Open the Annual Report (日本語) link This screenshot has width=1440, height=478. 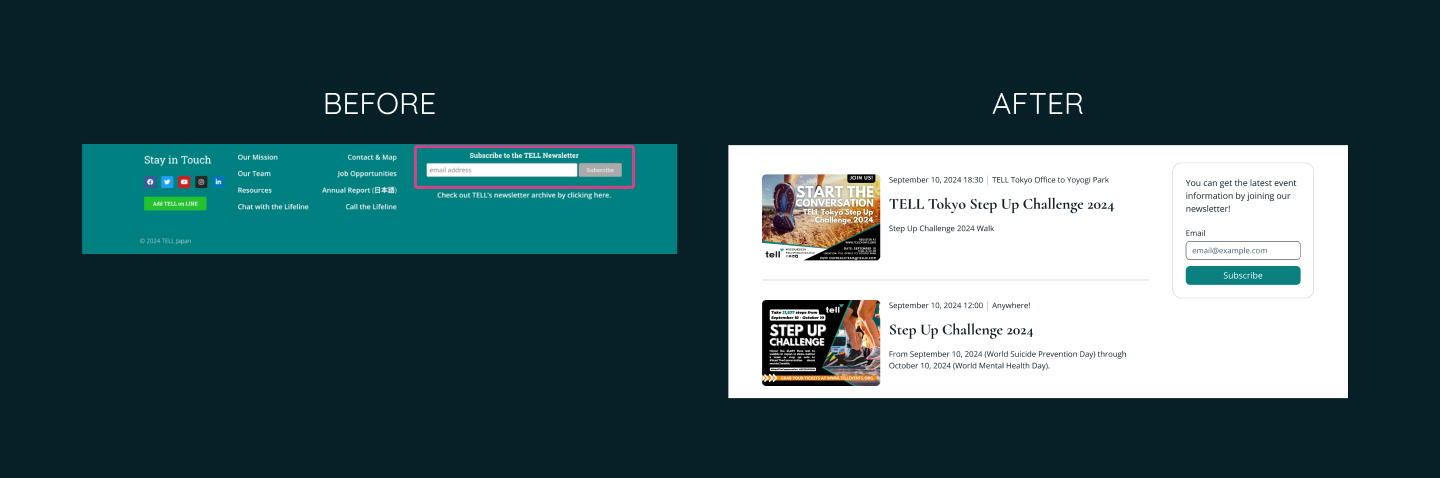(359, 190)
